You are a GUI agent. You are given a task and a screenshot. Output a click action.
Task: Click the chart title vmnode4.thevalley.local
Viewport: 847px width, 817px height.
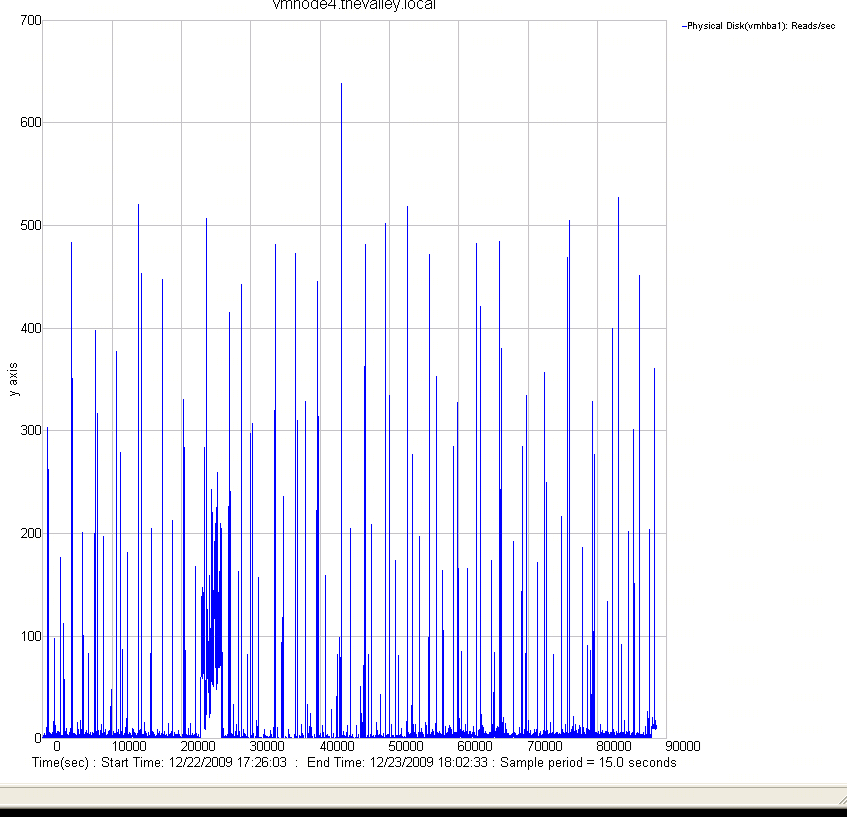click(355, 5)
